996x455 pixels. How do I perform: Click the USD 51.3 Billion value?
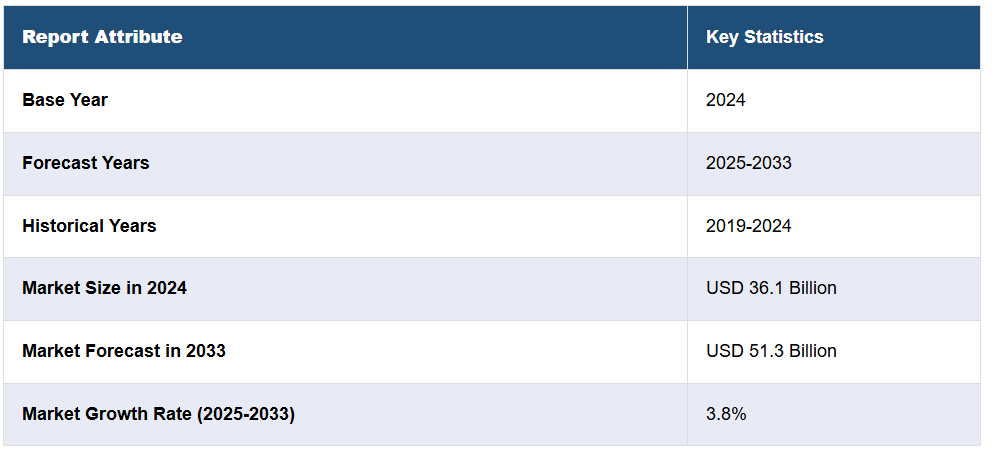tap(771, 351)
